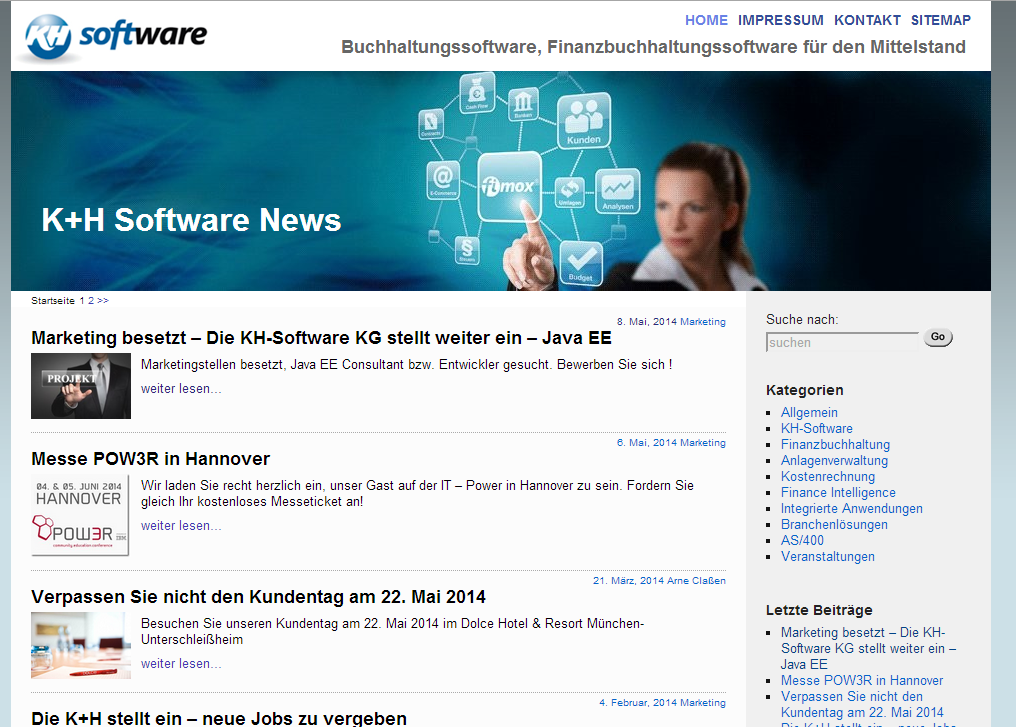
Task: Select the Integrierte Anwendungen category
Action: tap(851, 509)
